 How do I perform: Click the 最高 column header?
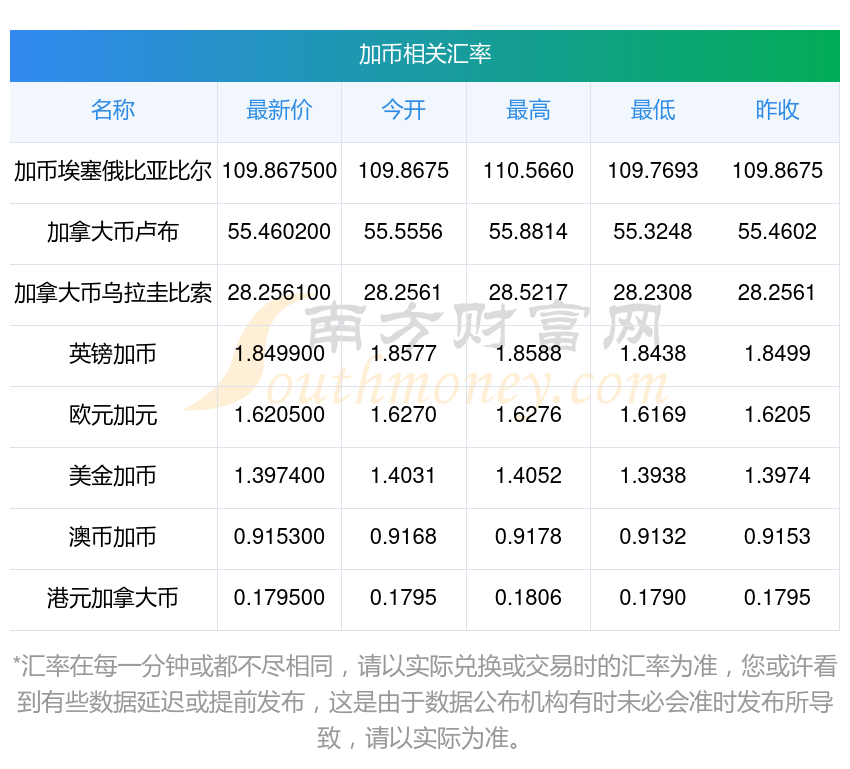[528, 111]
